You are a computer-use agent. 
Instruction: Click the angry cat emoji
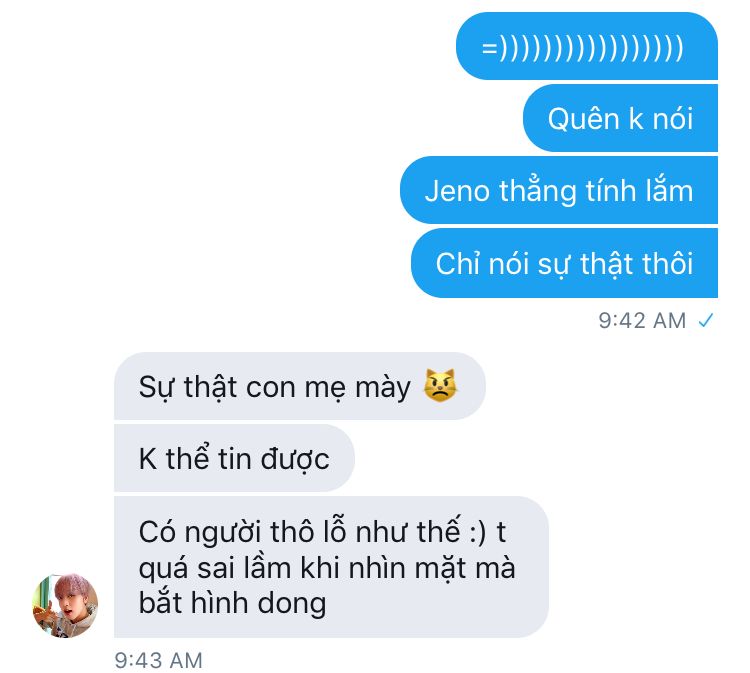[x=440, y=386]
